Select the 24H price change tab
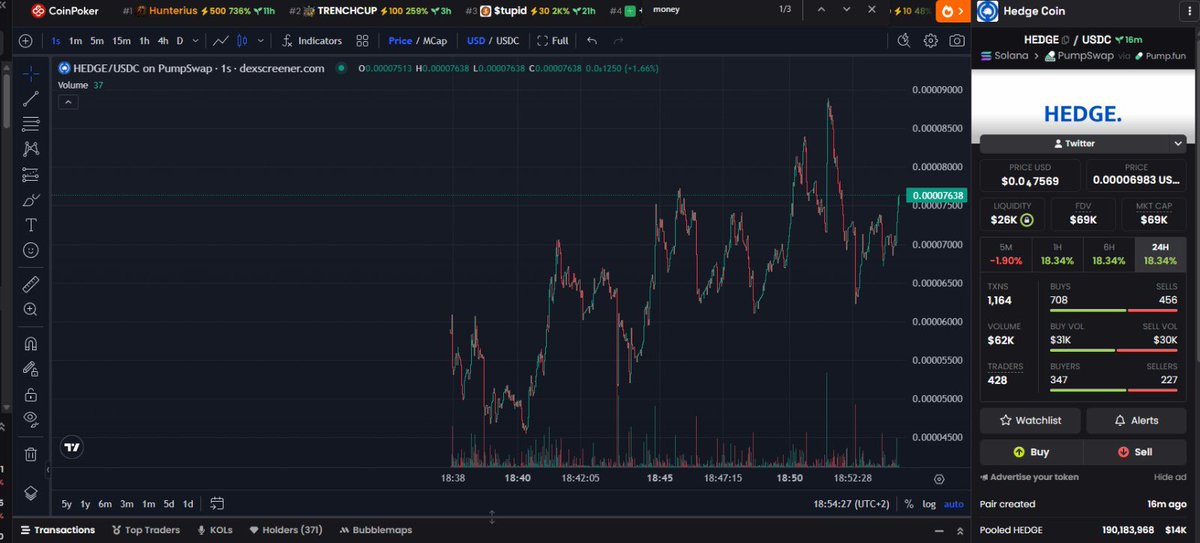 coord(1160,254)
